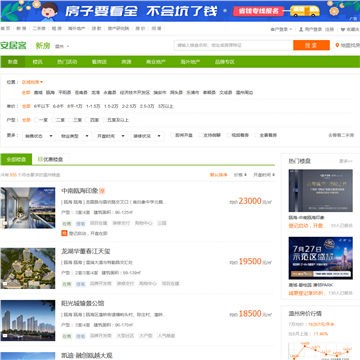
Task: Click the orange 登记 icon under 中南瓯海印象
Action: point(64,233)
